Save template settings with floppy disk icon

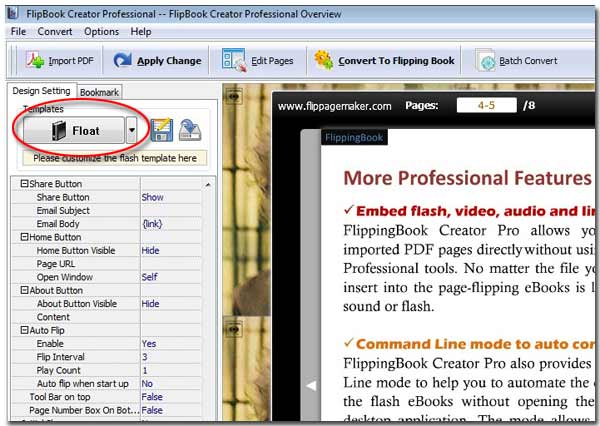161,130
